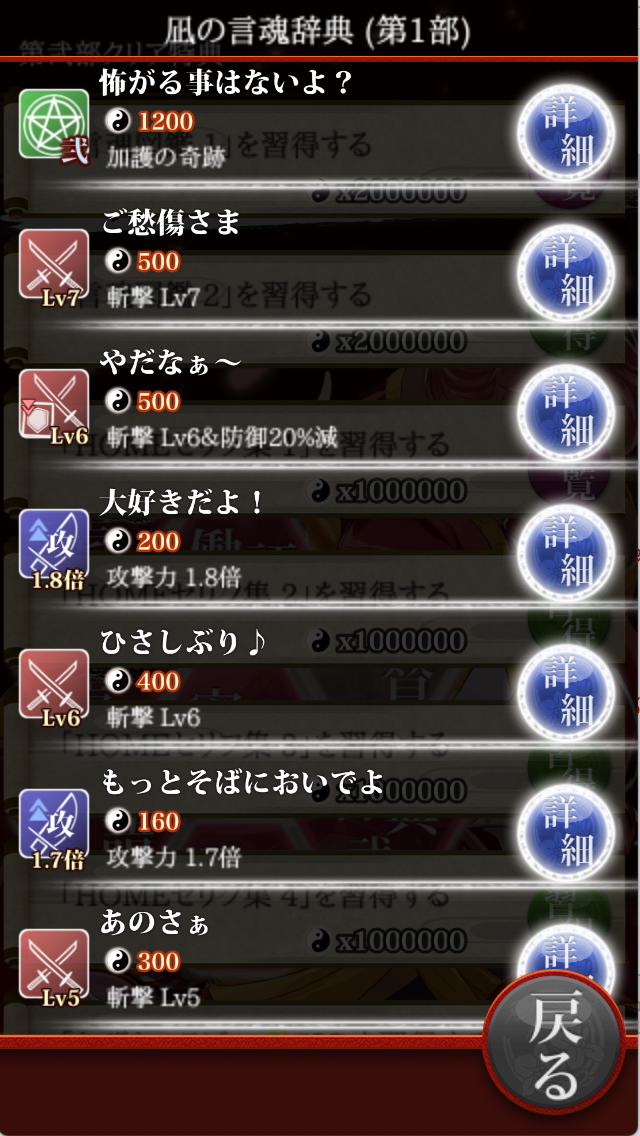The image size is (640, 1136).
Task: Select the blue attack 1.7倍 icon
Action: point(54,826)
